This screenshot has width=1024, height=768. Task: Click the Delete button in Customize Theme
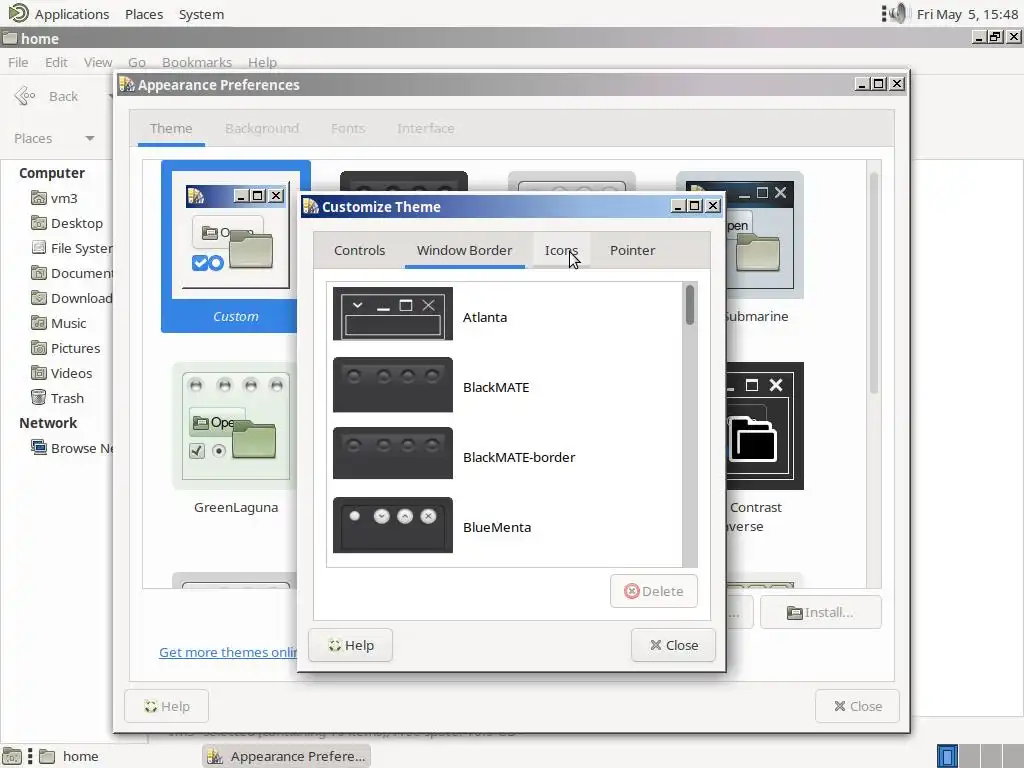click(x=654, y=591)
